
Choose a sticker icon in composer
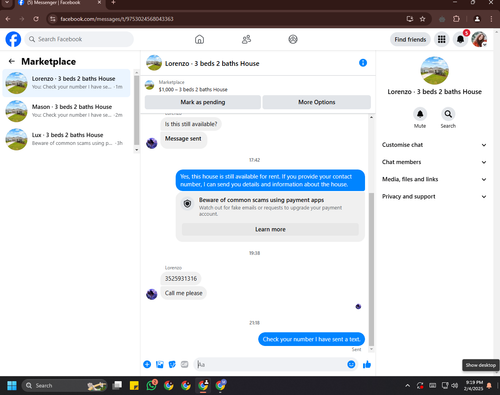tap(172, 364)
